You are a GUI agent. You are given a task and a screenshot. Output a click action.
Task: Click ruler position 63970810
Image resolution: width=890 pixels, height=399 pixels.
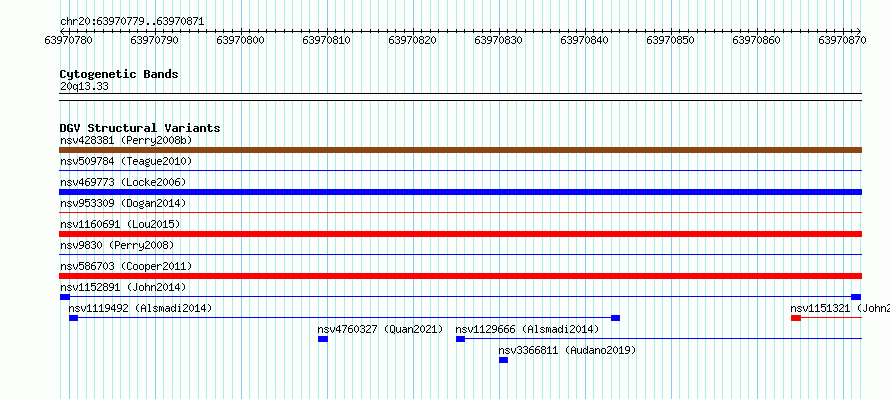(326, 40)
